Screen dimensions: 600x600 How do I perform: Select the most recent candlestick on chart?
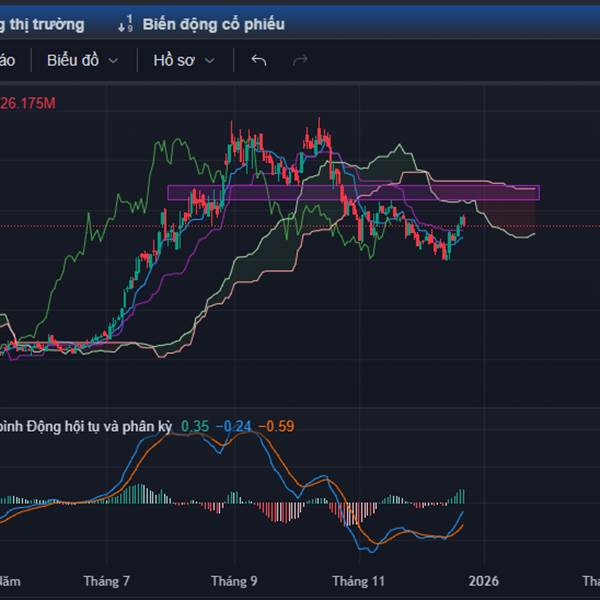(463, 221)
